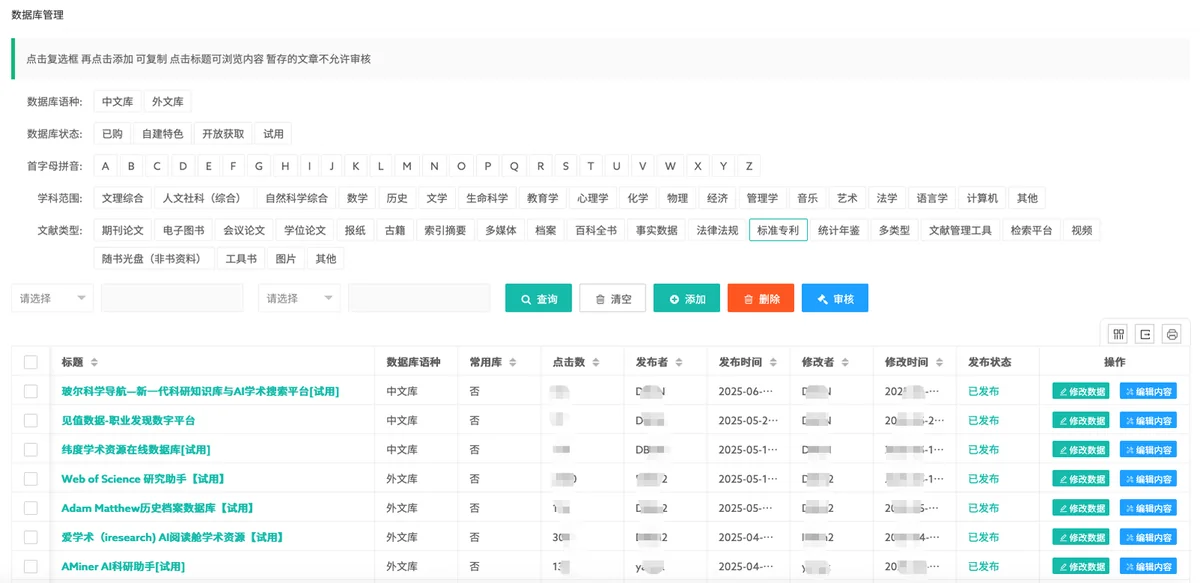This screenshot has height=583, width=1200.
Task: Click the 清空 clear button
Action: [612, 298]
